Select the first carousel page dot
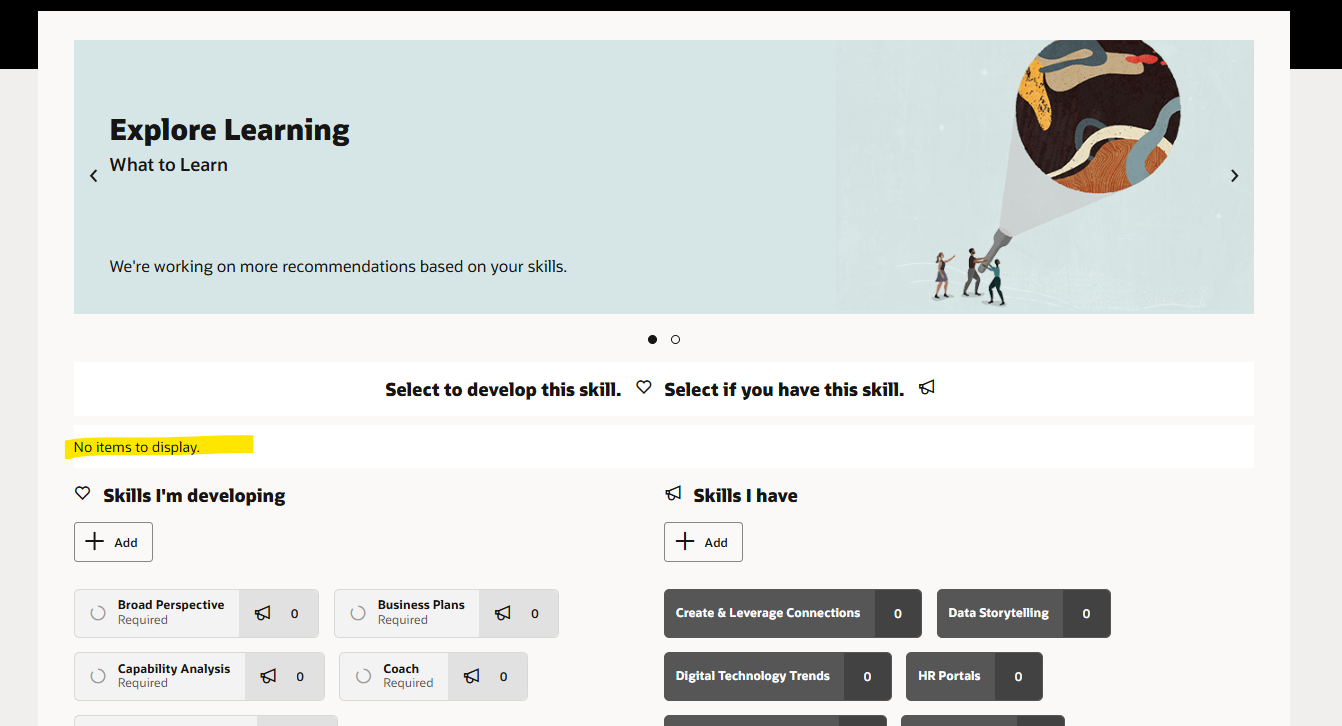 [652, 340]
